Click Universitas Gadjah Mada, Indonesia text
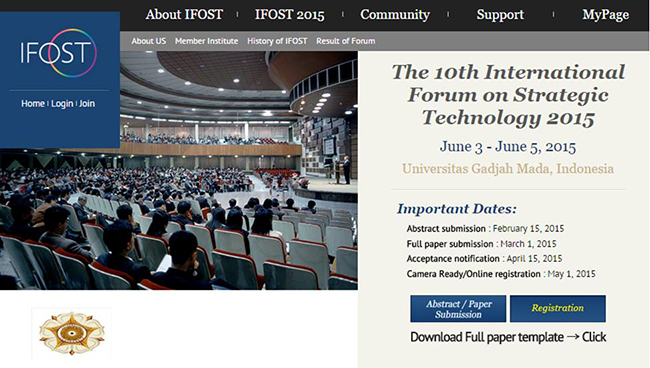The height and width of the screenshot is (368, 650). 508,169
